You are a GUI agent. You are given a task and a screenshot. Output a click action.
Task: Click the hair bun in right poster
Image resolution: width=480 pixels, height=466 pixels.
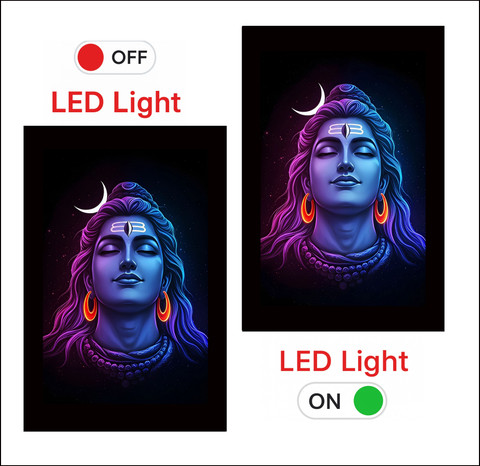tap(347, 91)
